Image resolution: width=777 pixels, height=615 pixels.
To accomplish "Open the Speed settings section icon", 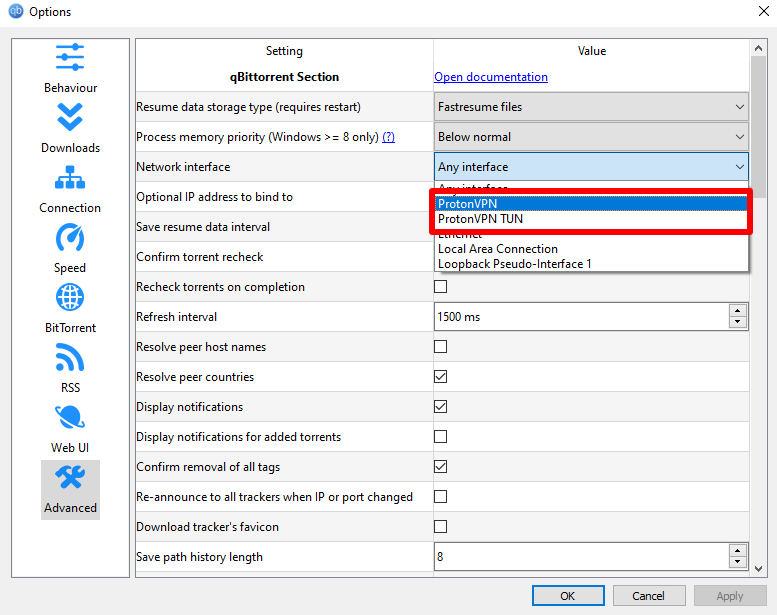I will pyautogui.click(x=70, y=237).
